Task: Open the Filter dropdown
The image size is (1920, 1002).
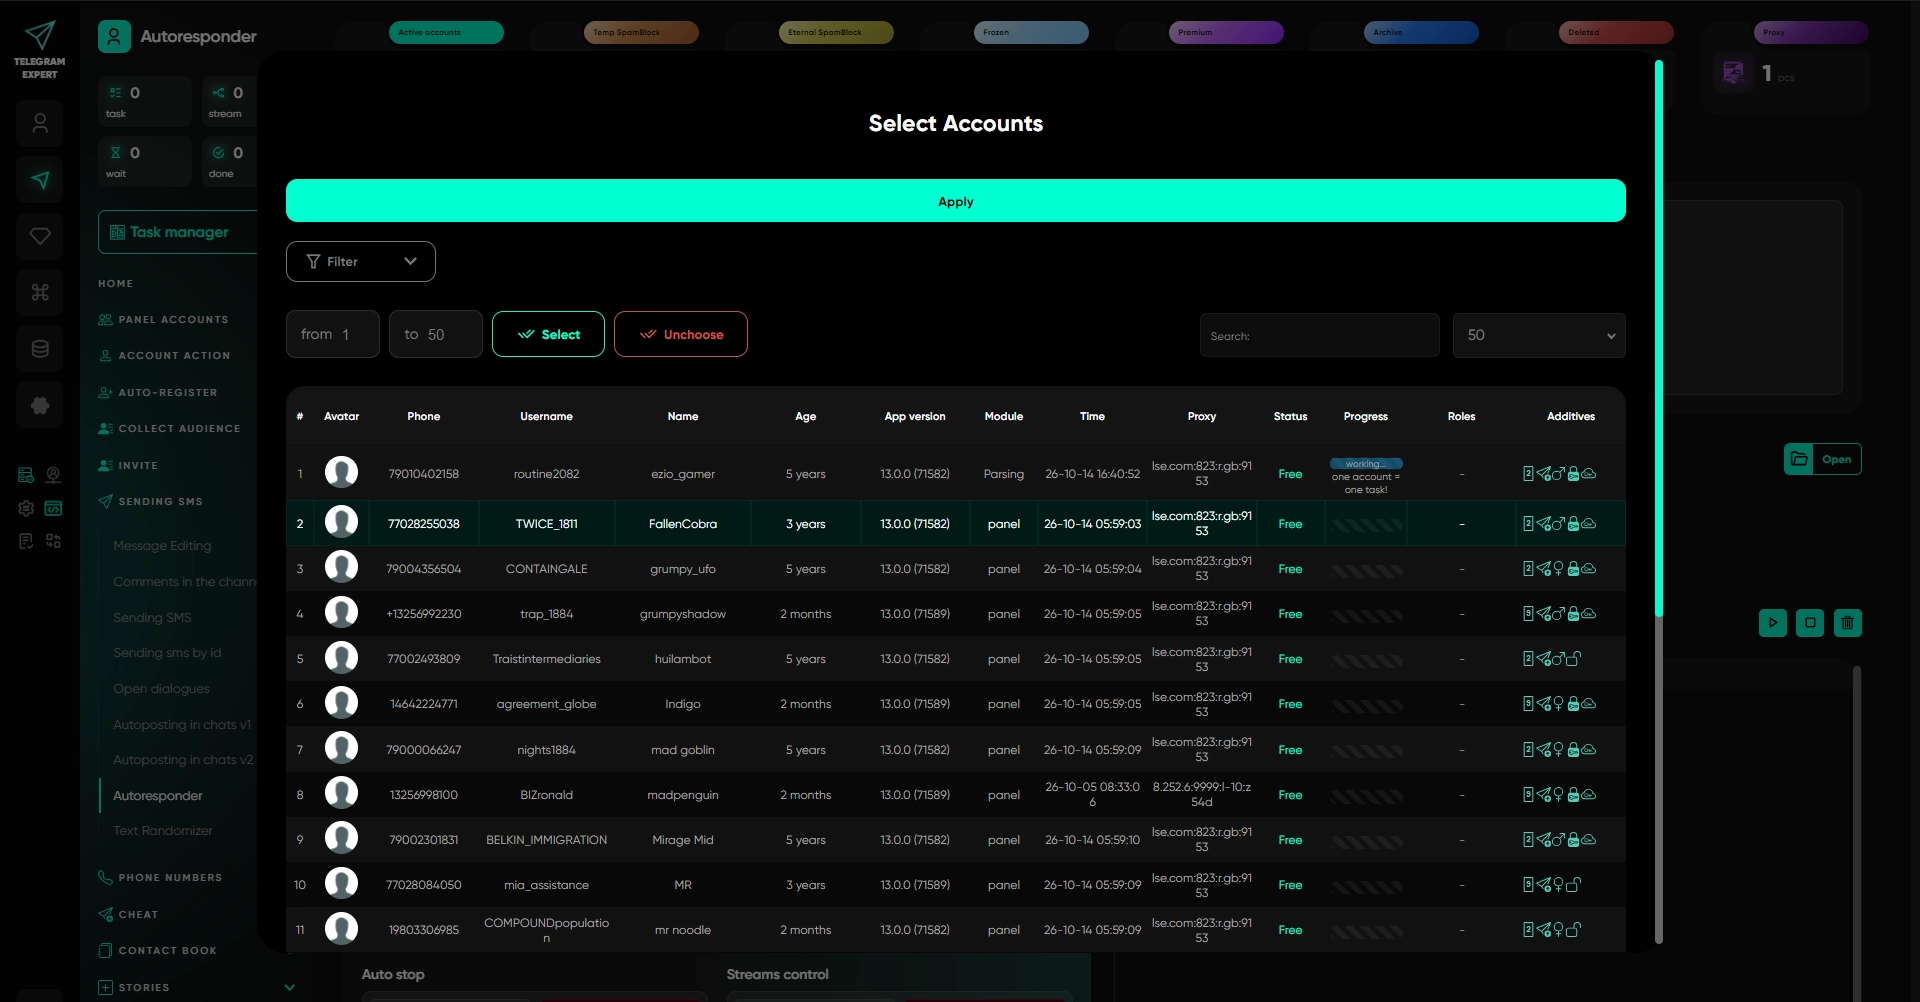Action: (361, 261)
